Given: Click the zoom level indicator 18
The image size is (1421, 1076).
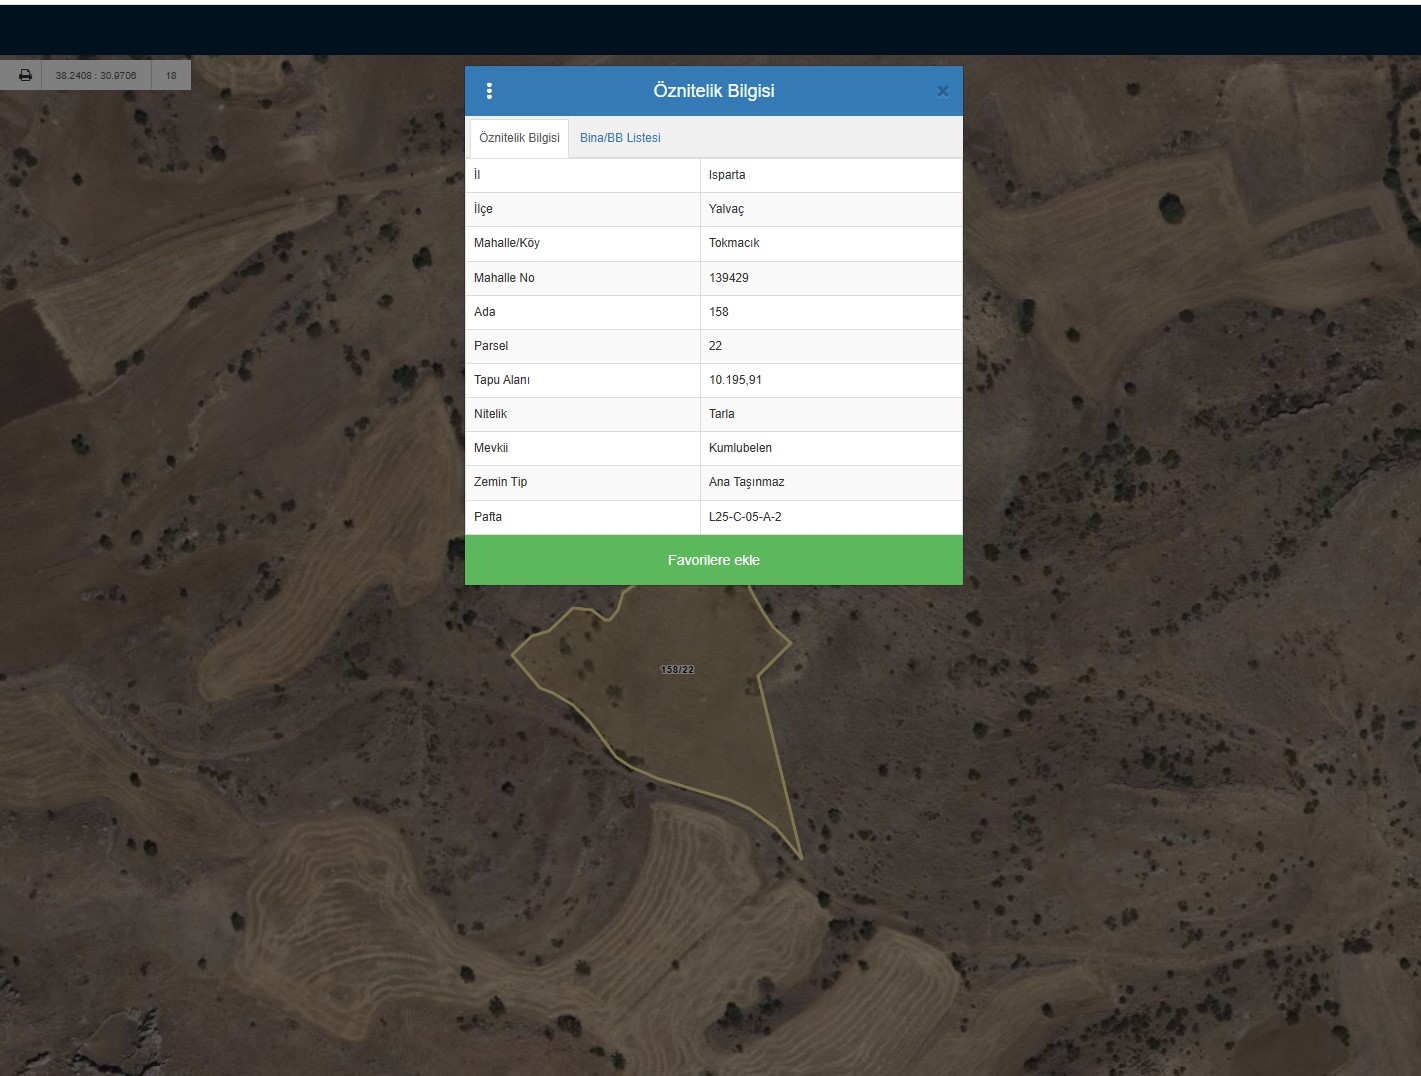Looking at the screenshot, I should (x=171, y=75).
